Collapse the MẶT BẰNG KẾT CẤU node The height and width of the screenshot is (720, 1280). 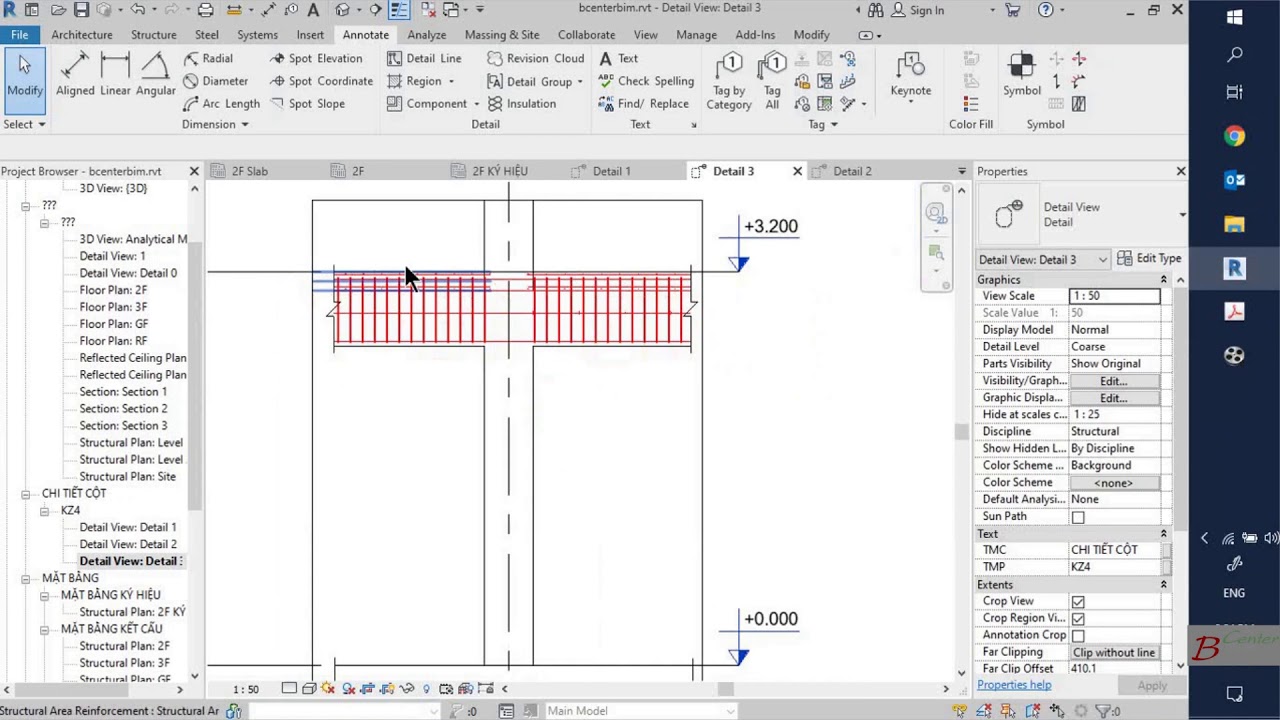coord(45,630)
